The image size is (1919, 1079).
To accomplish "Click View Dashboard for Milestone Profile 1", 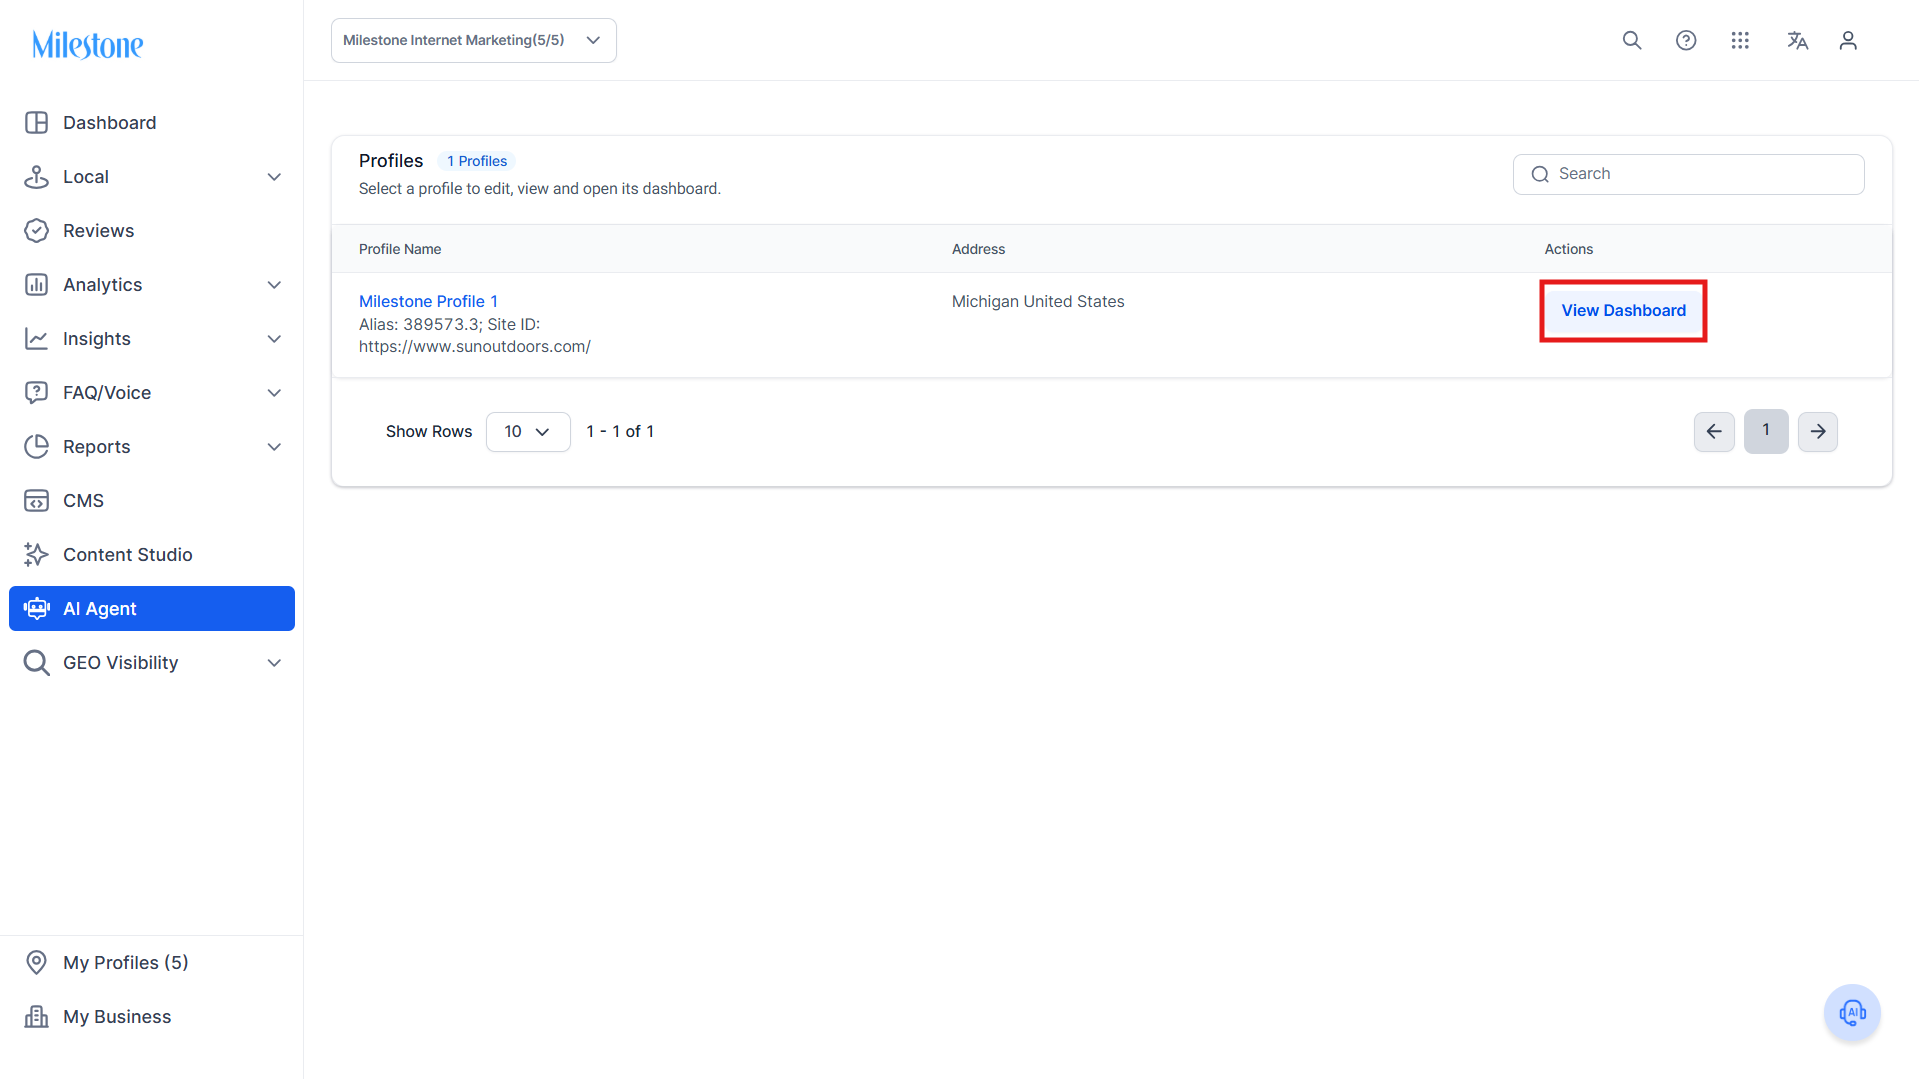I will [x=1623, y=311].
